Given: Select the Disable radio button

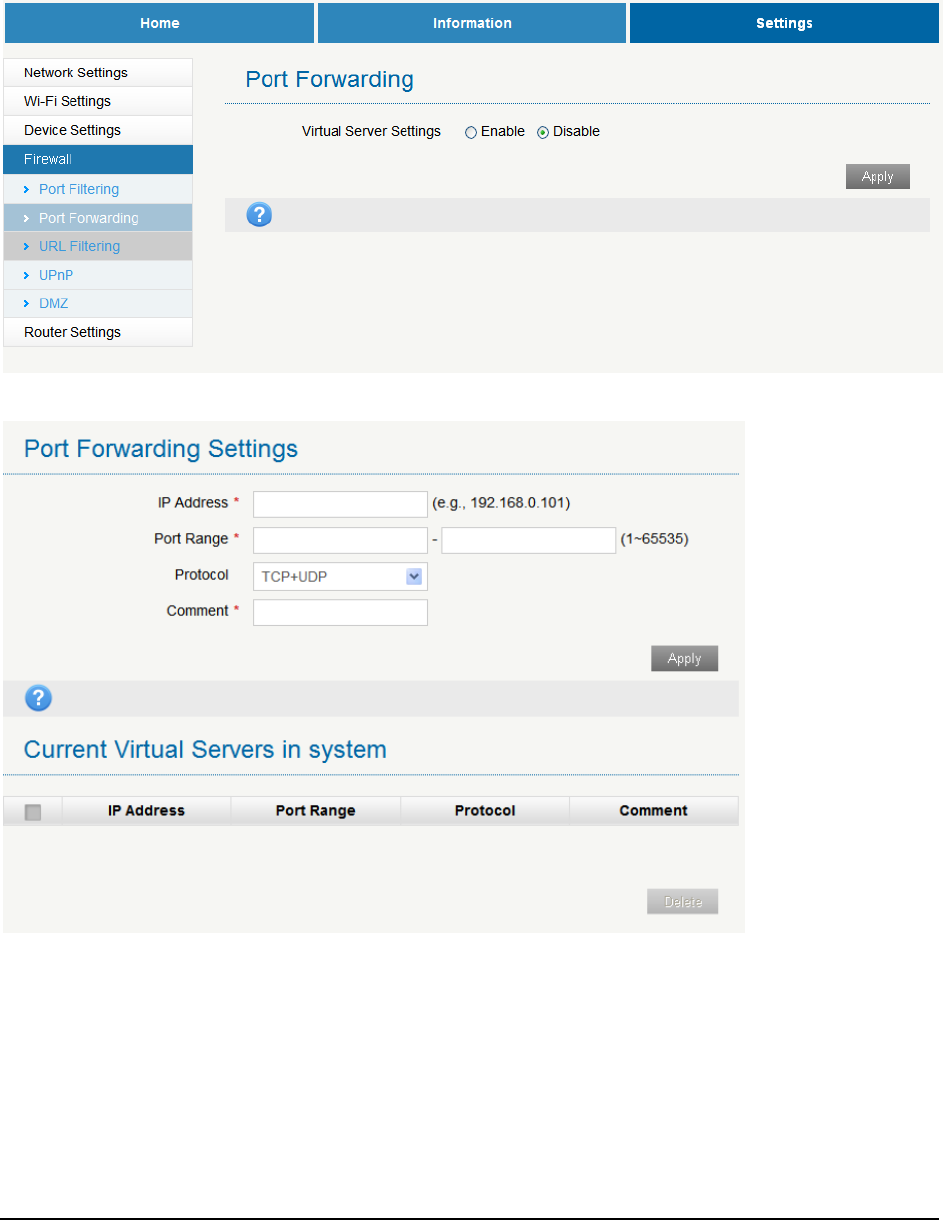Looking at the screenshot, I should (543, 132).
